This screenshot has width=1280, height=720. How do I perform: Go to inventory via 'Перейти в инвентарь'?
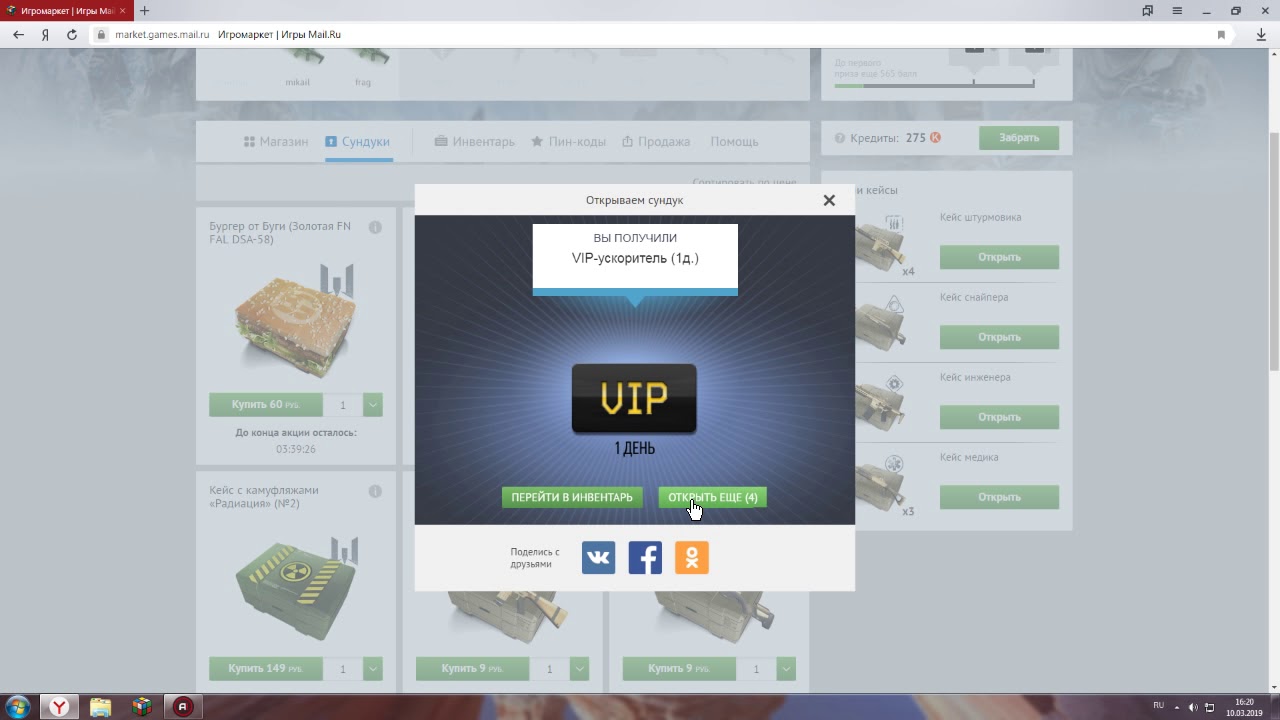click(572, 497)
